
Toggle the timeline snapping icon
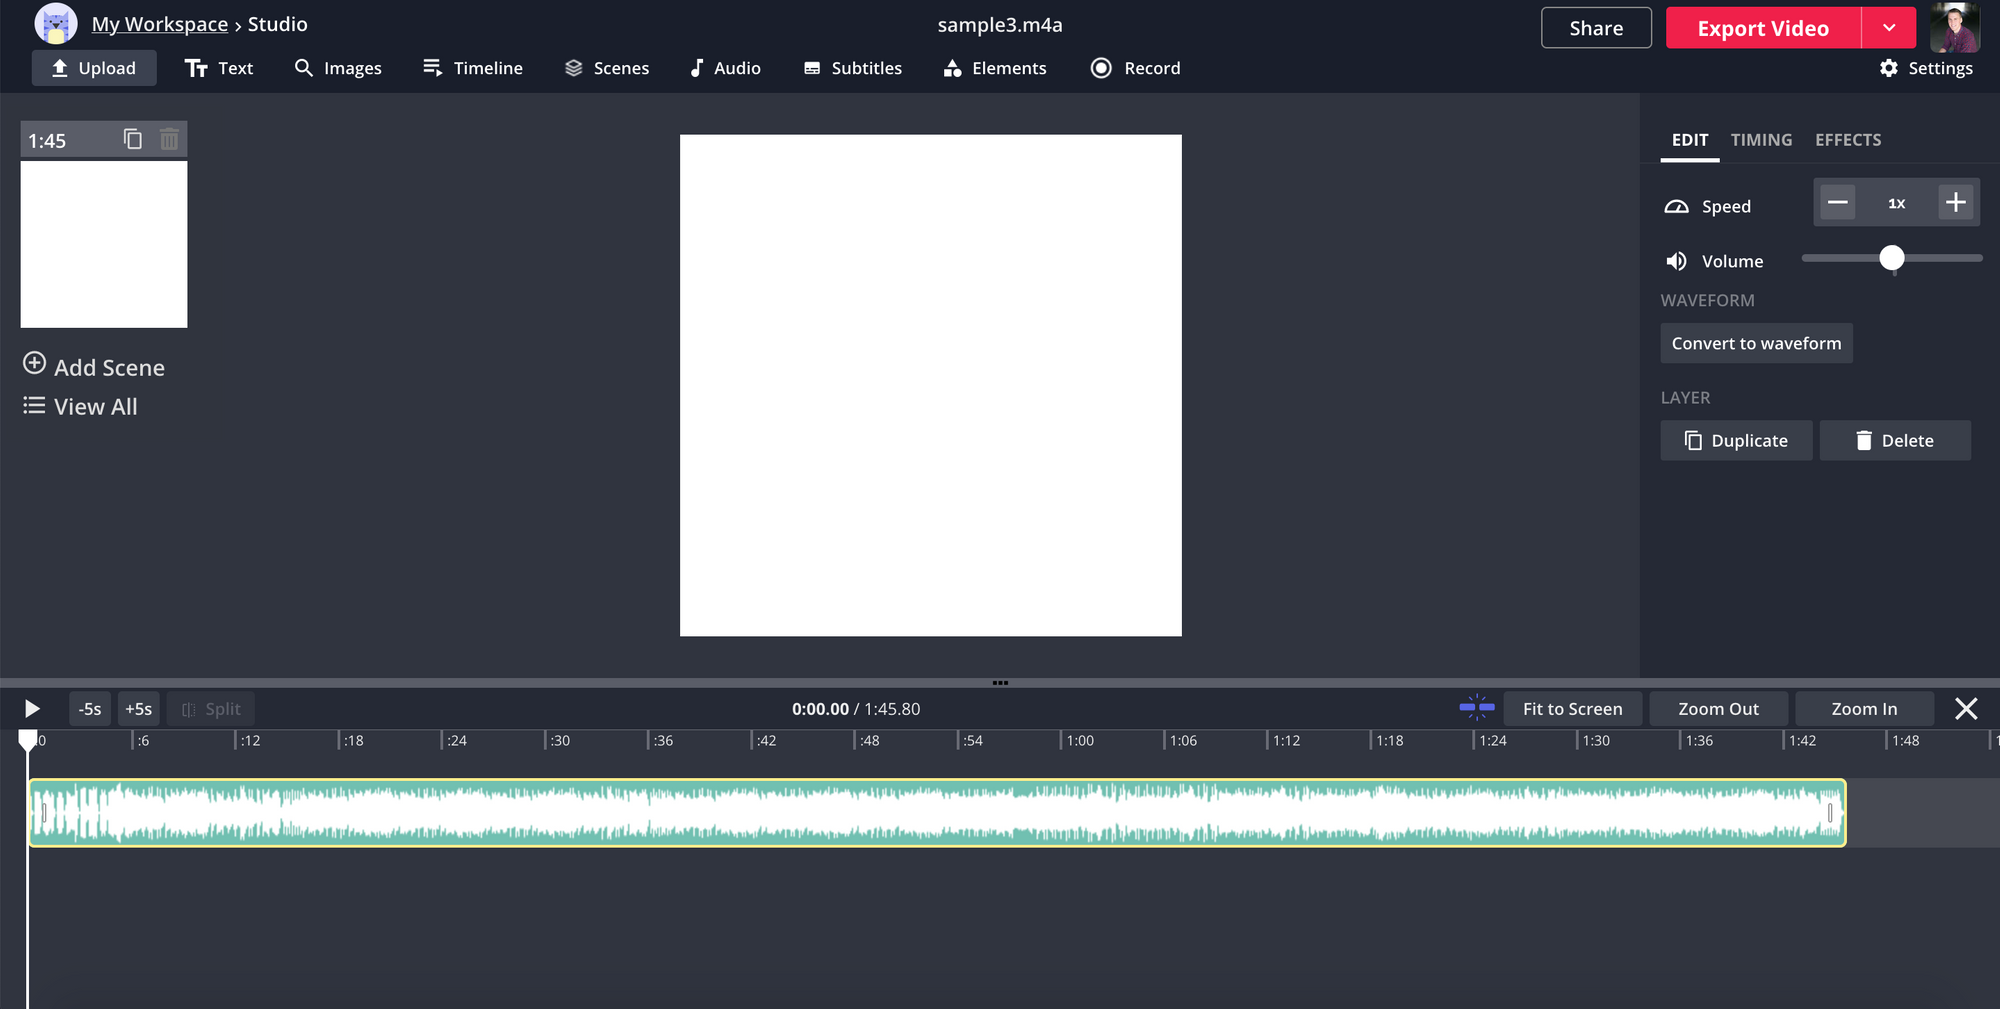click(1476, 708)
